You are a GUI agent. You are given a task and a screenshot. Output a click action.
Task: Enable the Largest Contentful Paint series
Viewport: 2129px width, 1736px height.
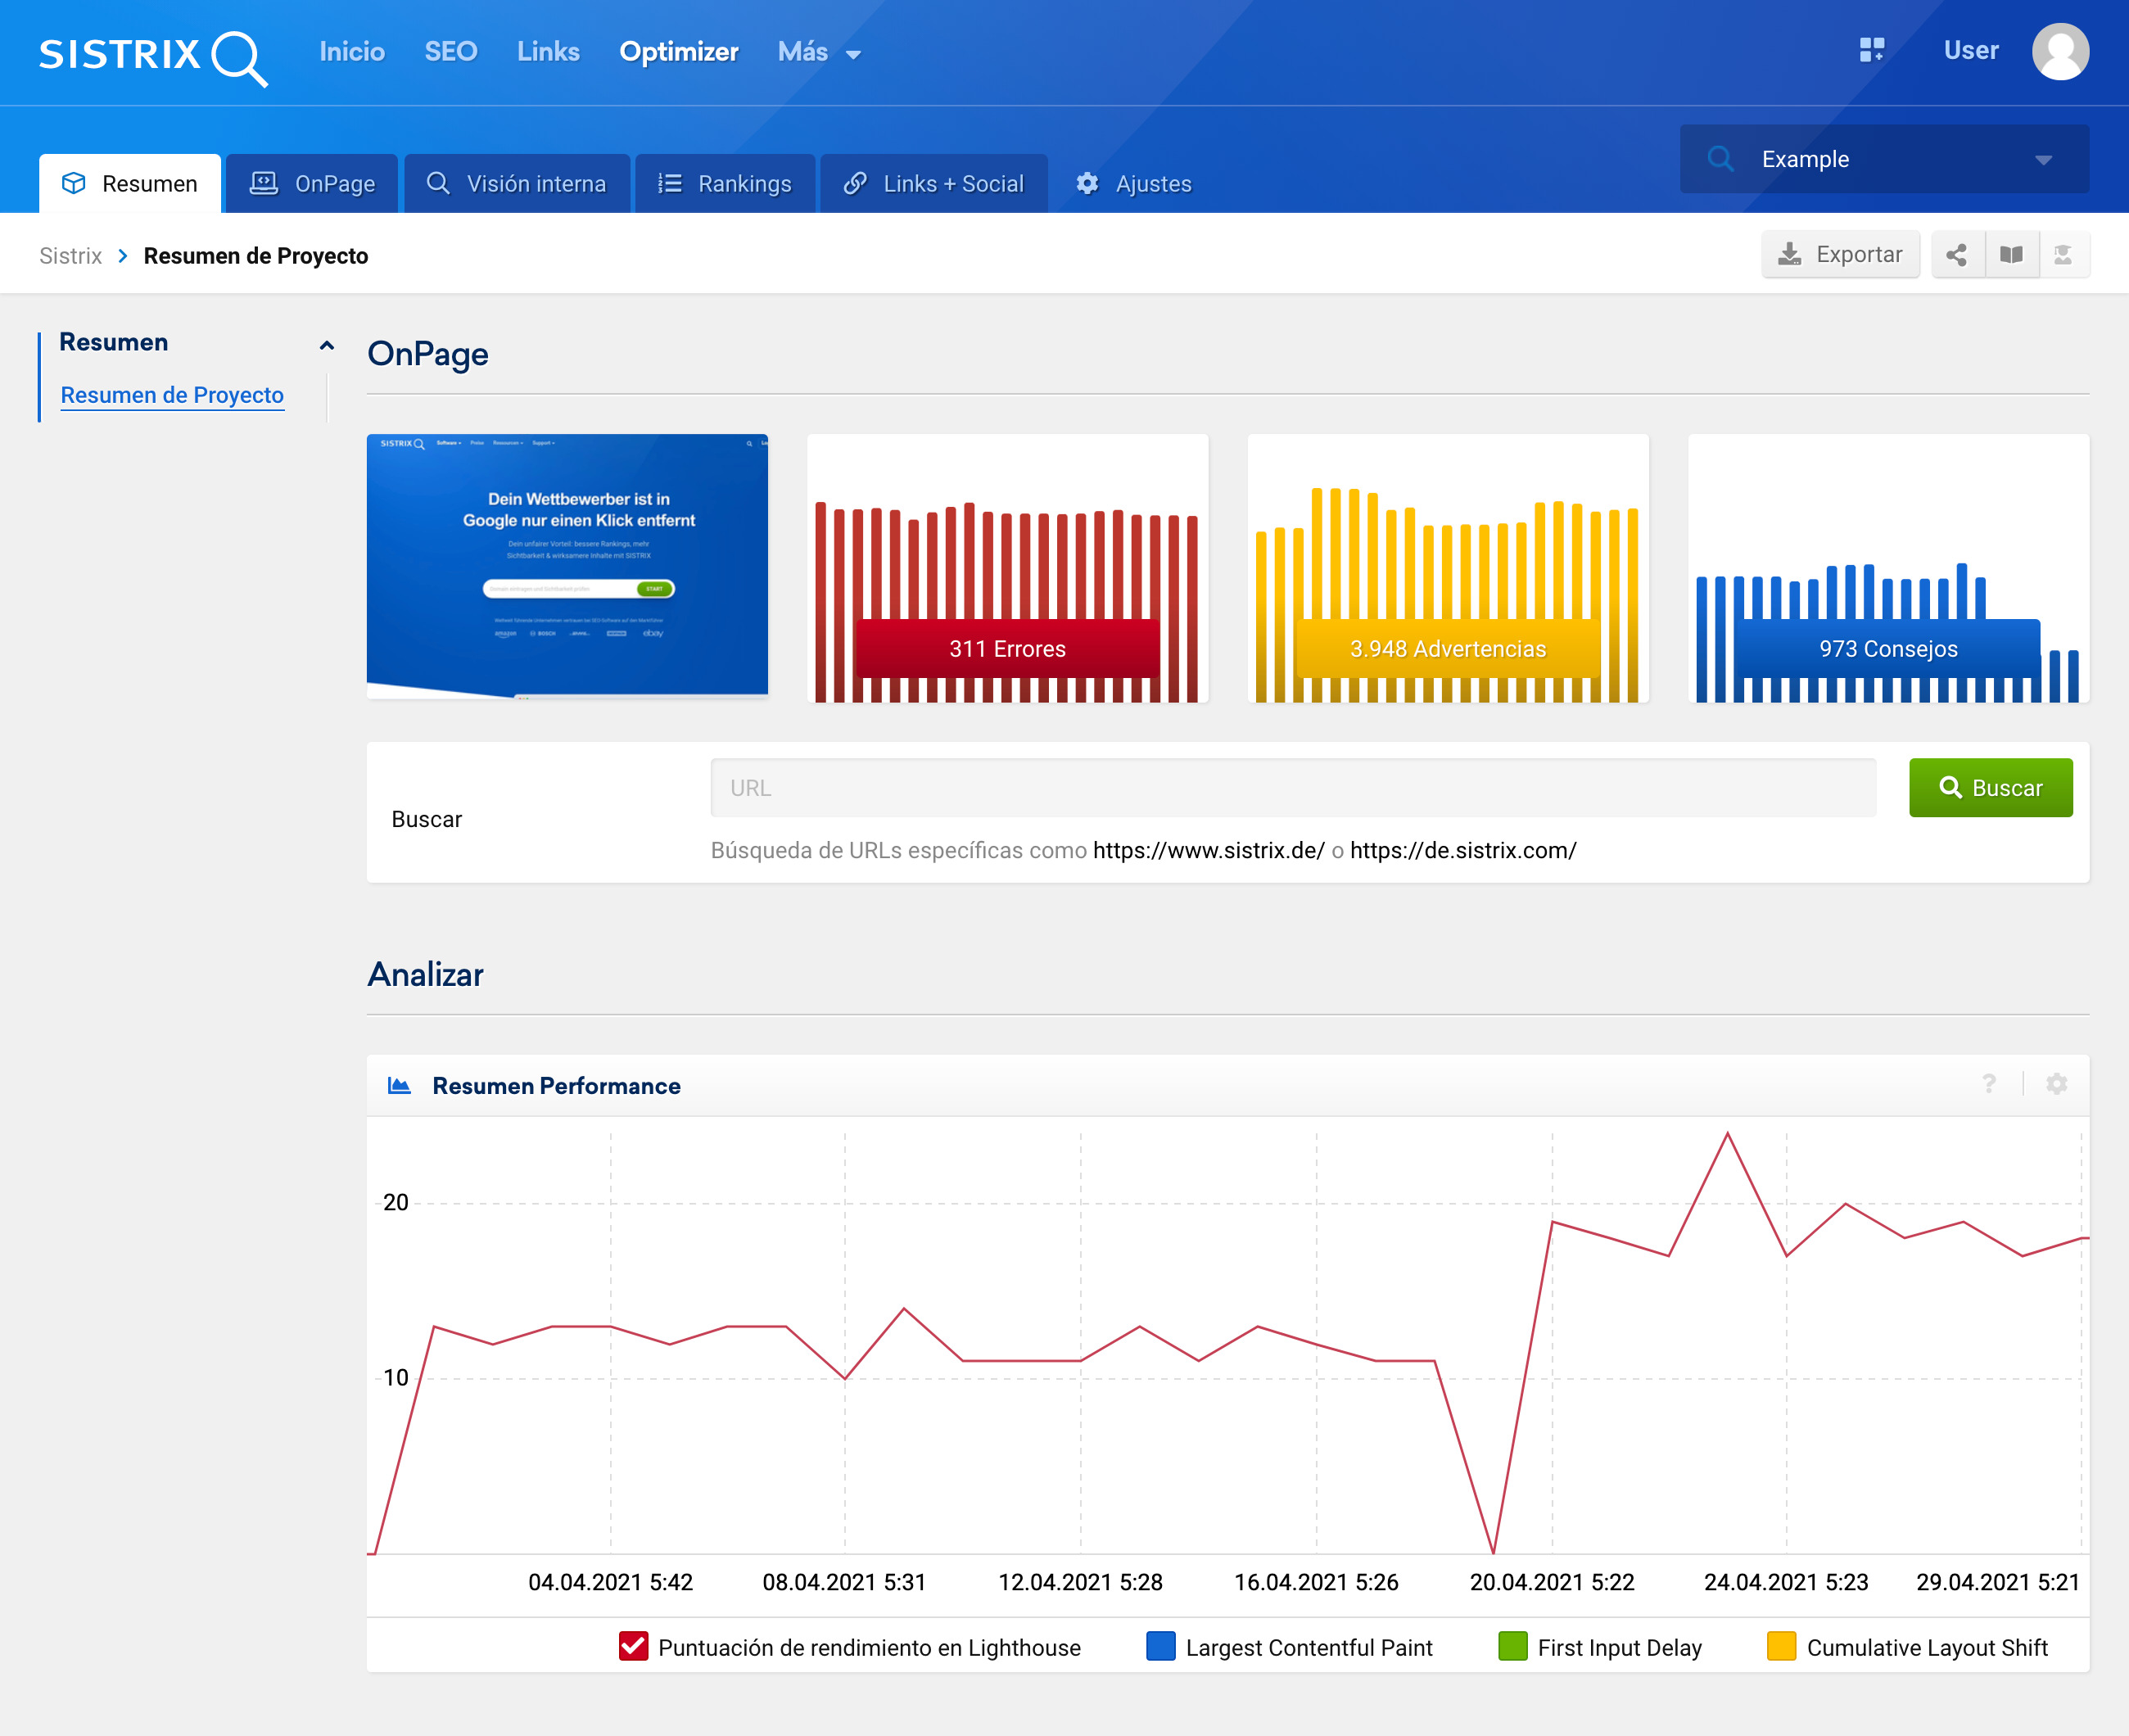click(x=1160, y=1646)
